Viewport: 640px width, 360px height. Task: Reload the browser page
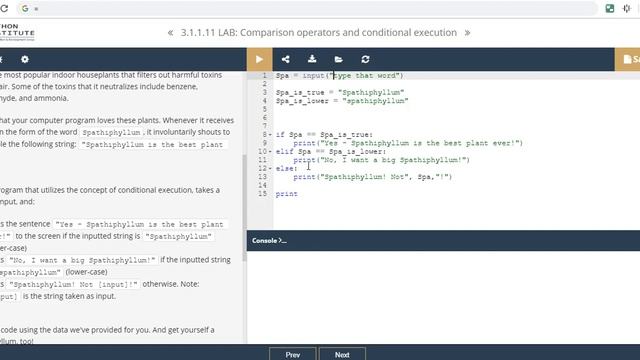point(4,8)
